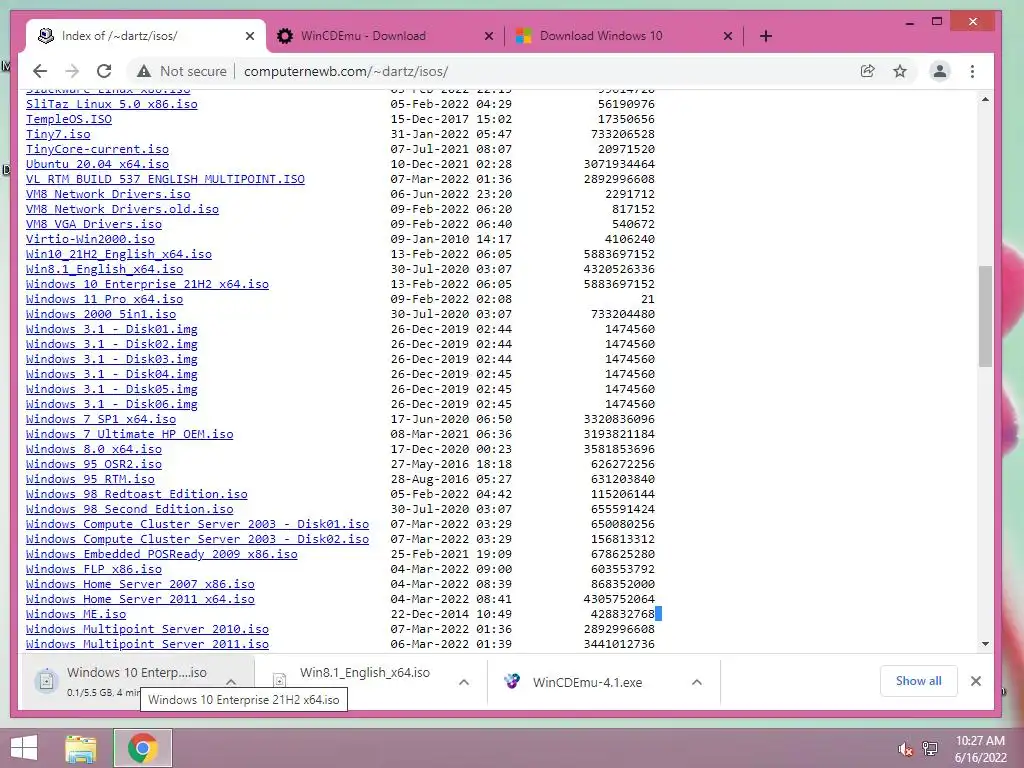The height and width of the screenshot is (768, 1024).
Task: Close the Index of /~dartz/isos/ tab
Action: point(249,36)
